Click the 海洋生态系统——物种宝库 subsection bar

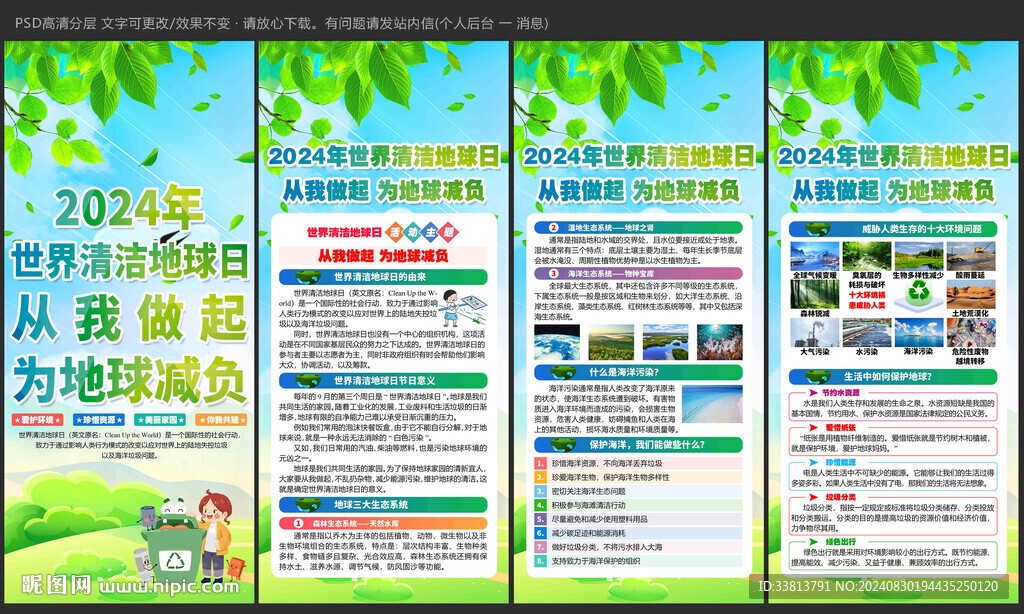pos(638,273)
